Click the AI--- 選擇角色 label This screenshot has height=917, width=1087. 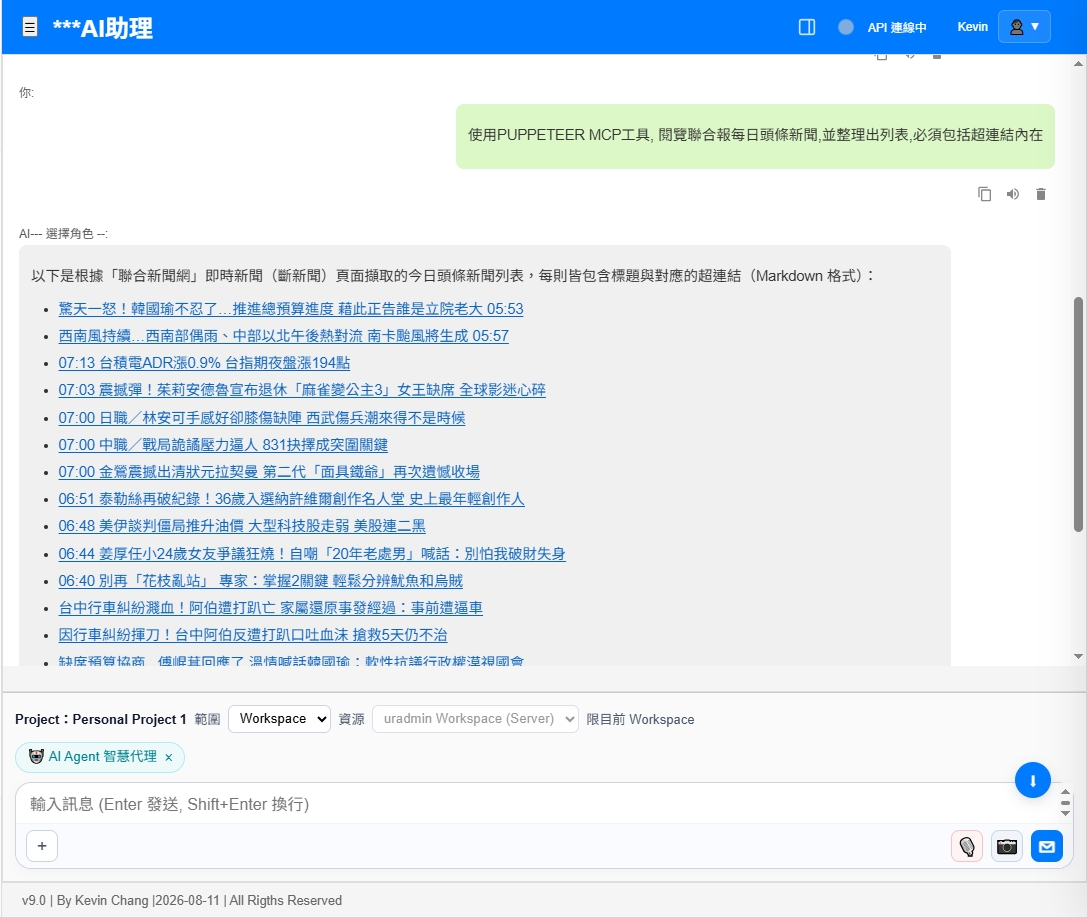[x=63, y=234]
